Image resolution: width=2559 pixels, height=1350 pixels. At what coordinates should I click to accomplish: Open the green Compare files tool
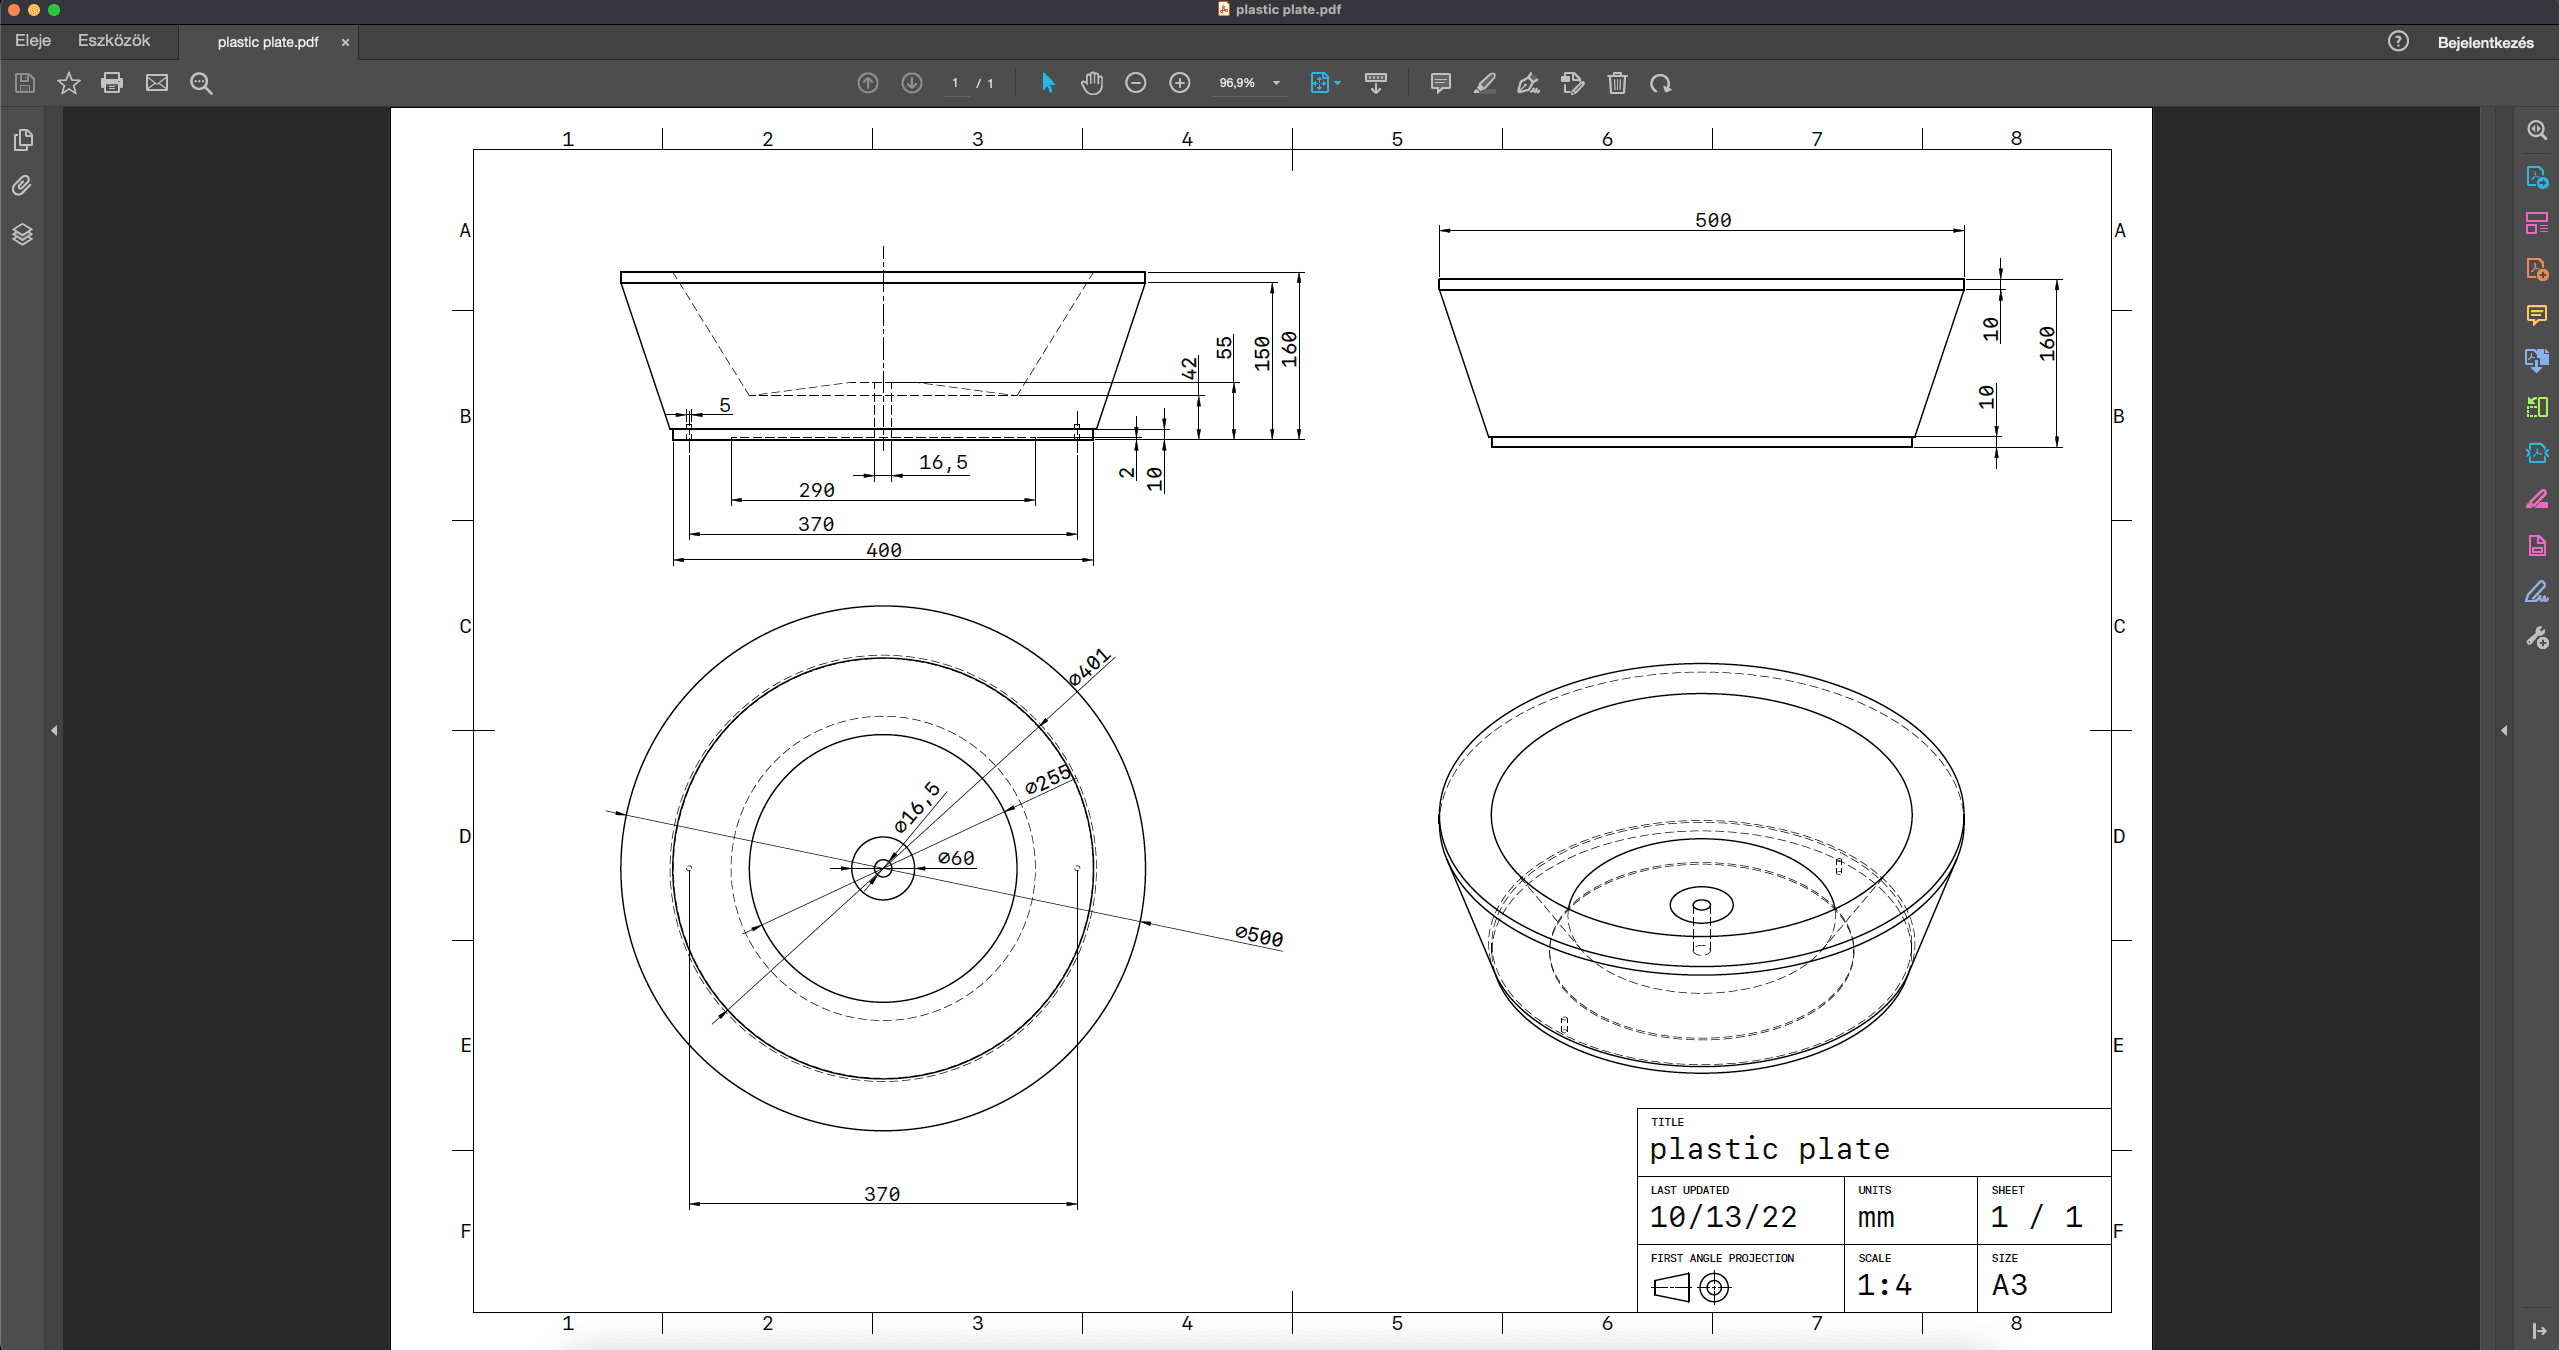click(2537, 407)
